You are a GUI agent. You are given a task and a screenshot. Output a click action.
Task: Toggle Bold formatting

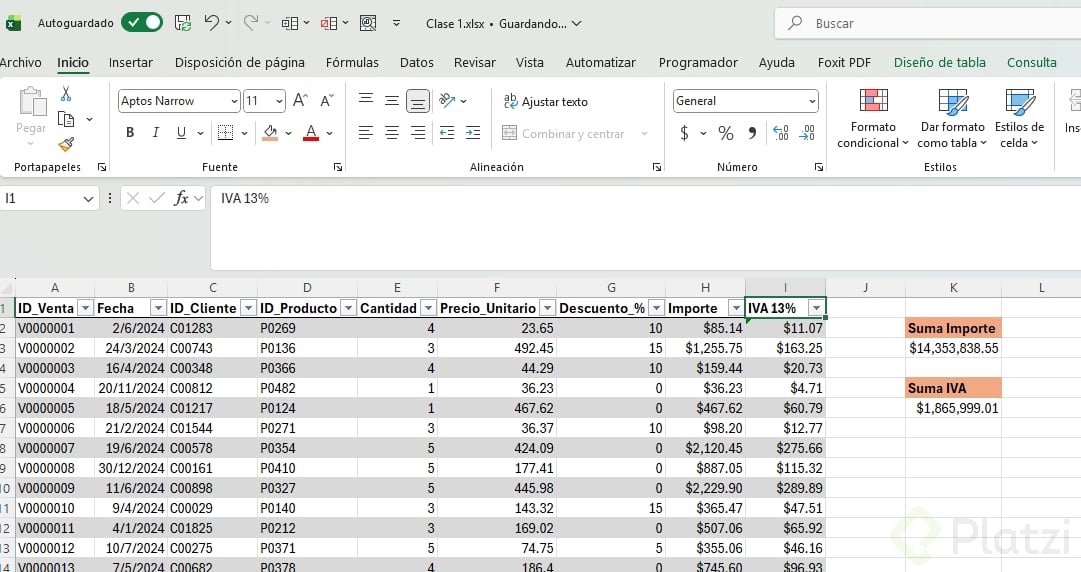point(130,133)
